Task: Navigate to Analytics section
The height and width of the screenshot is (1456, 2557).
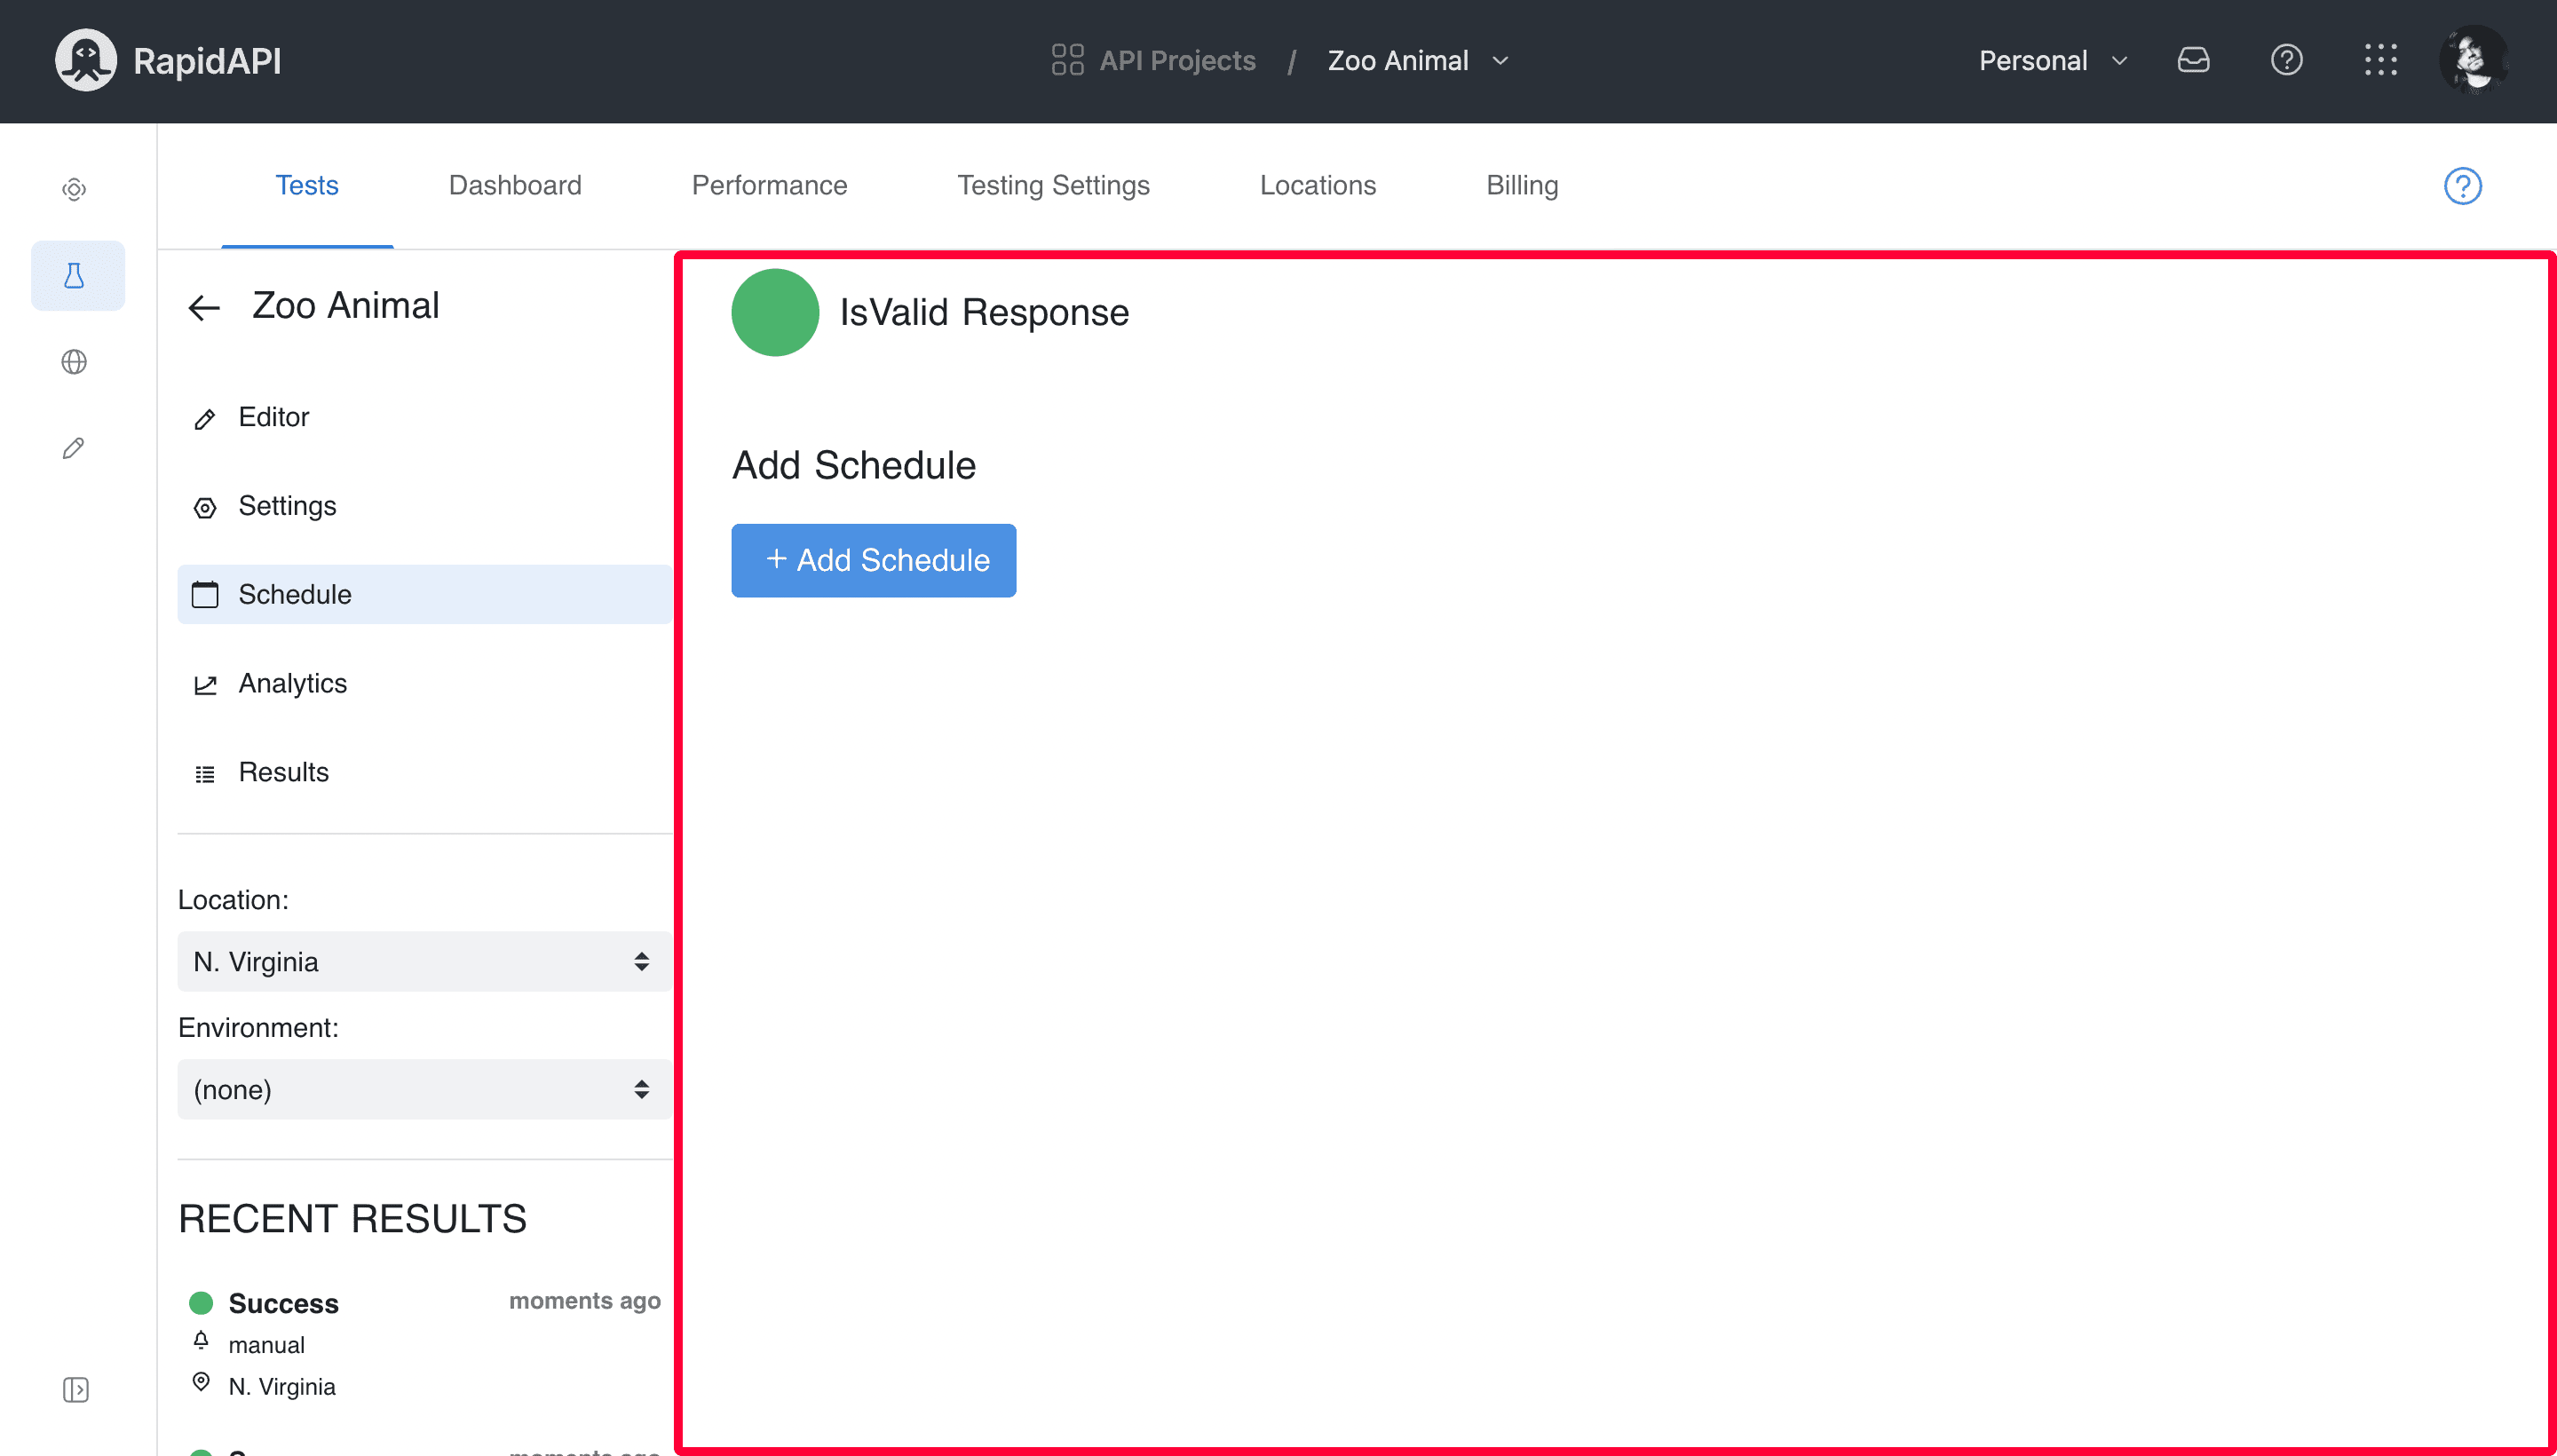Action: click(291, 684)
